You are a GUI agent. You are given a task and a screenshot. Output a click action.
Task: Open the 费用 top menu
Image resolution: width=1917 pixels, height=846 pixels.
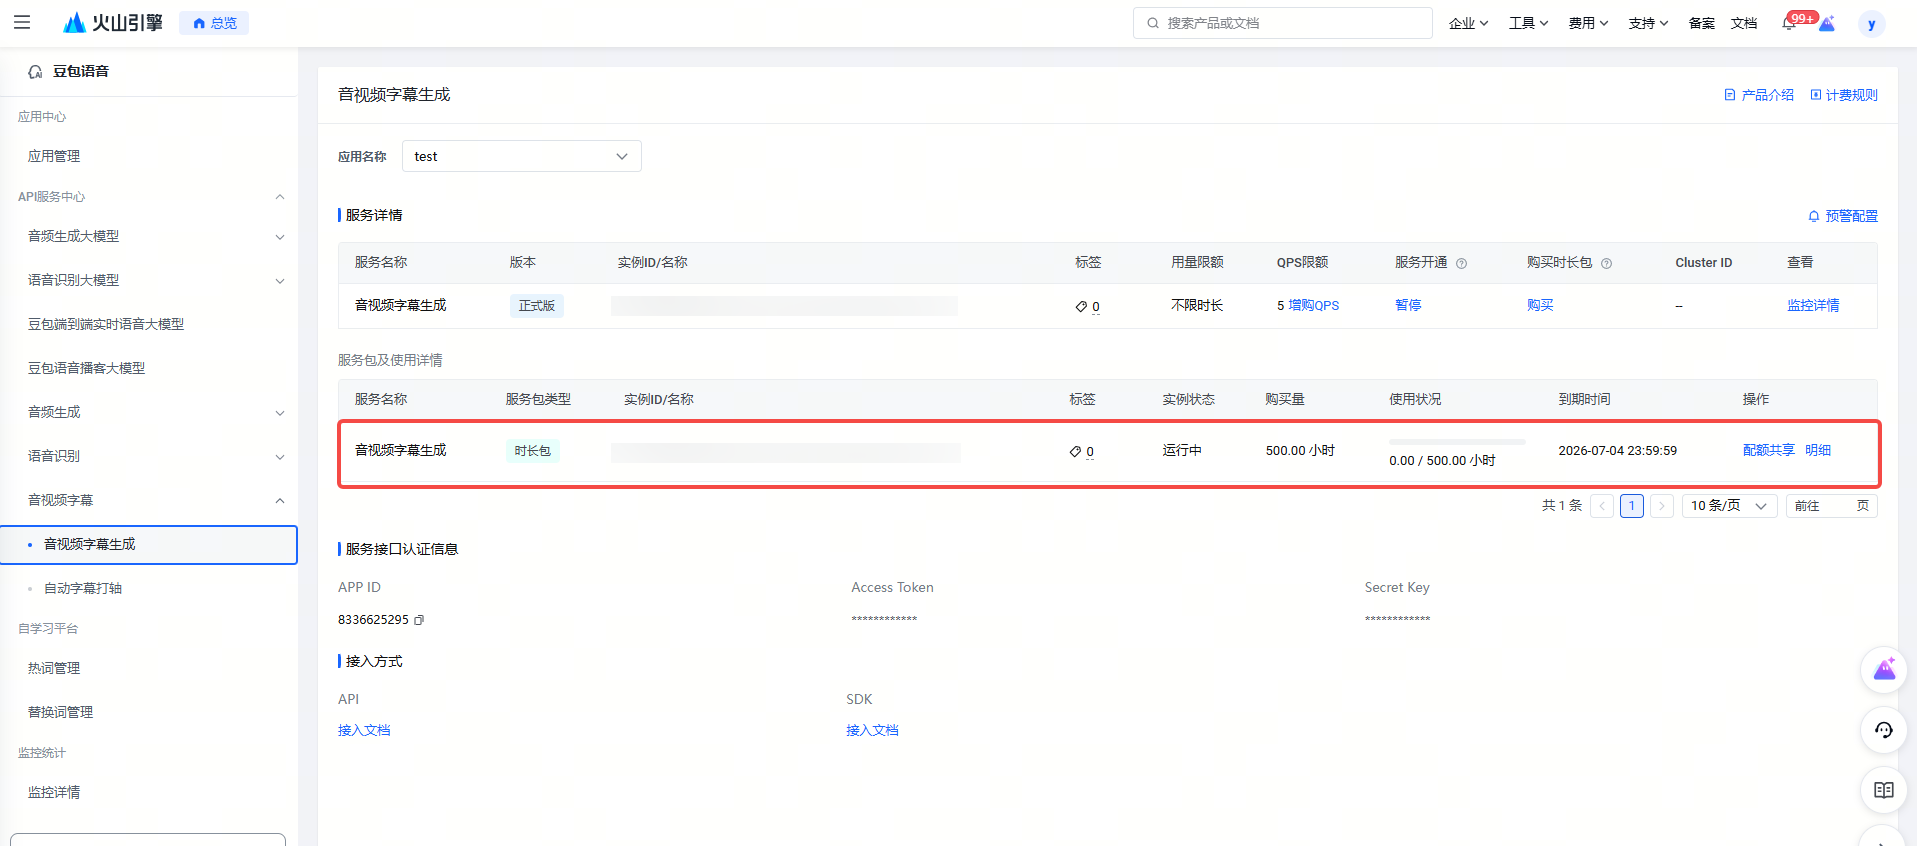pos(1587,23)
